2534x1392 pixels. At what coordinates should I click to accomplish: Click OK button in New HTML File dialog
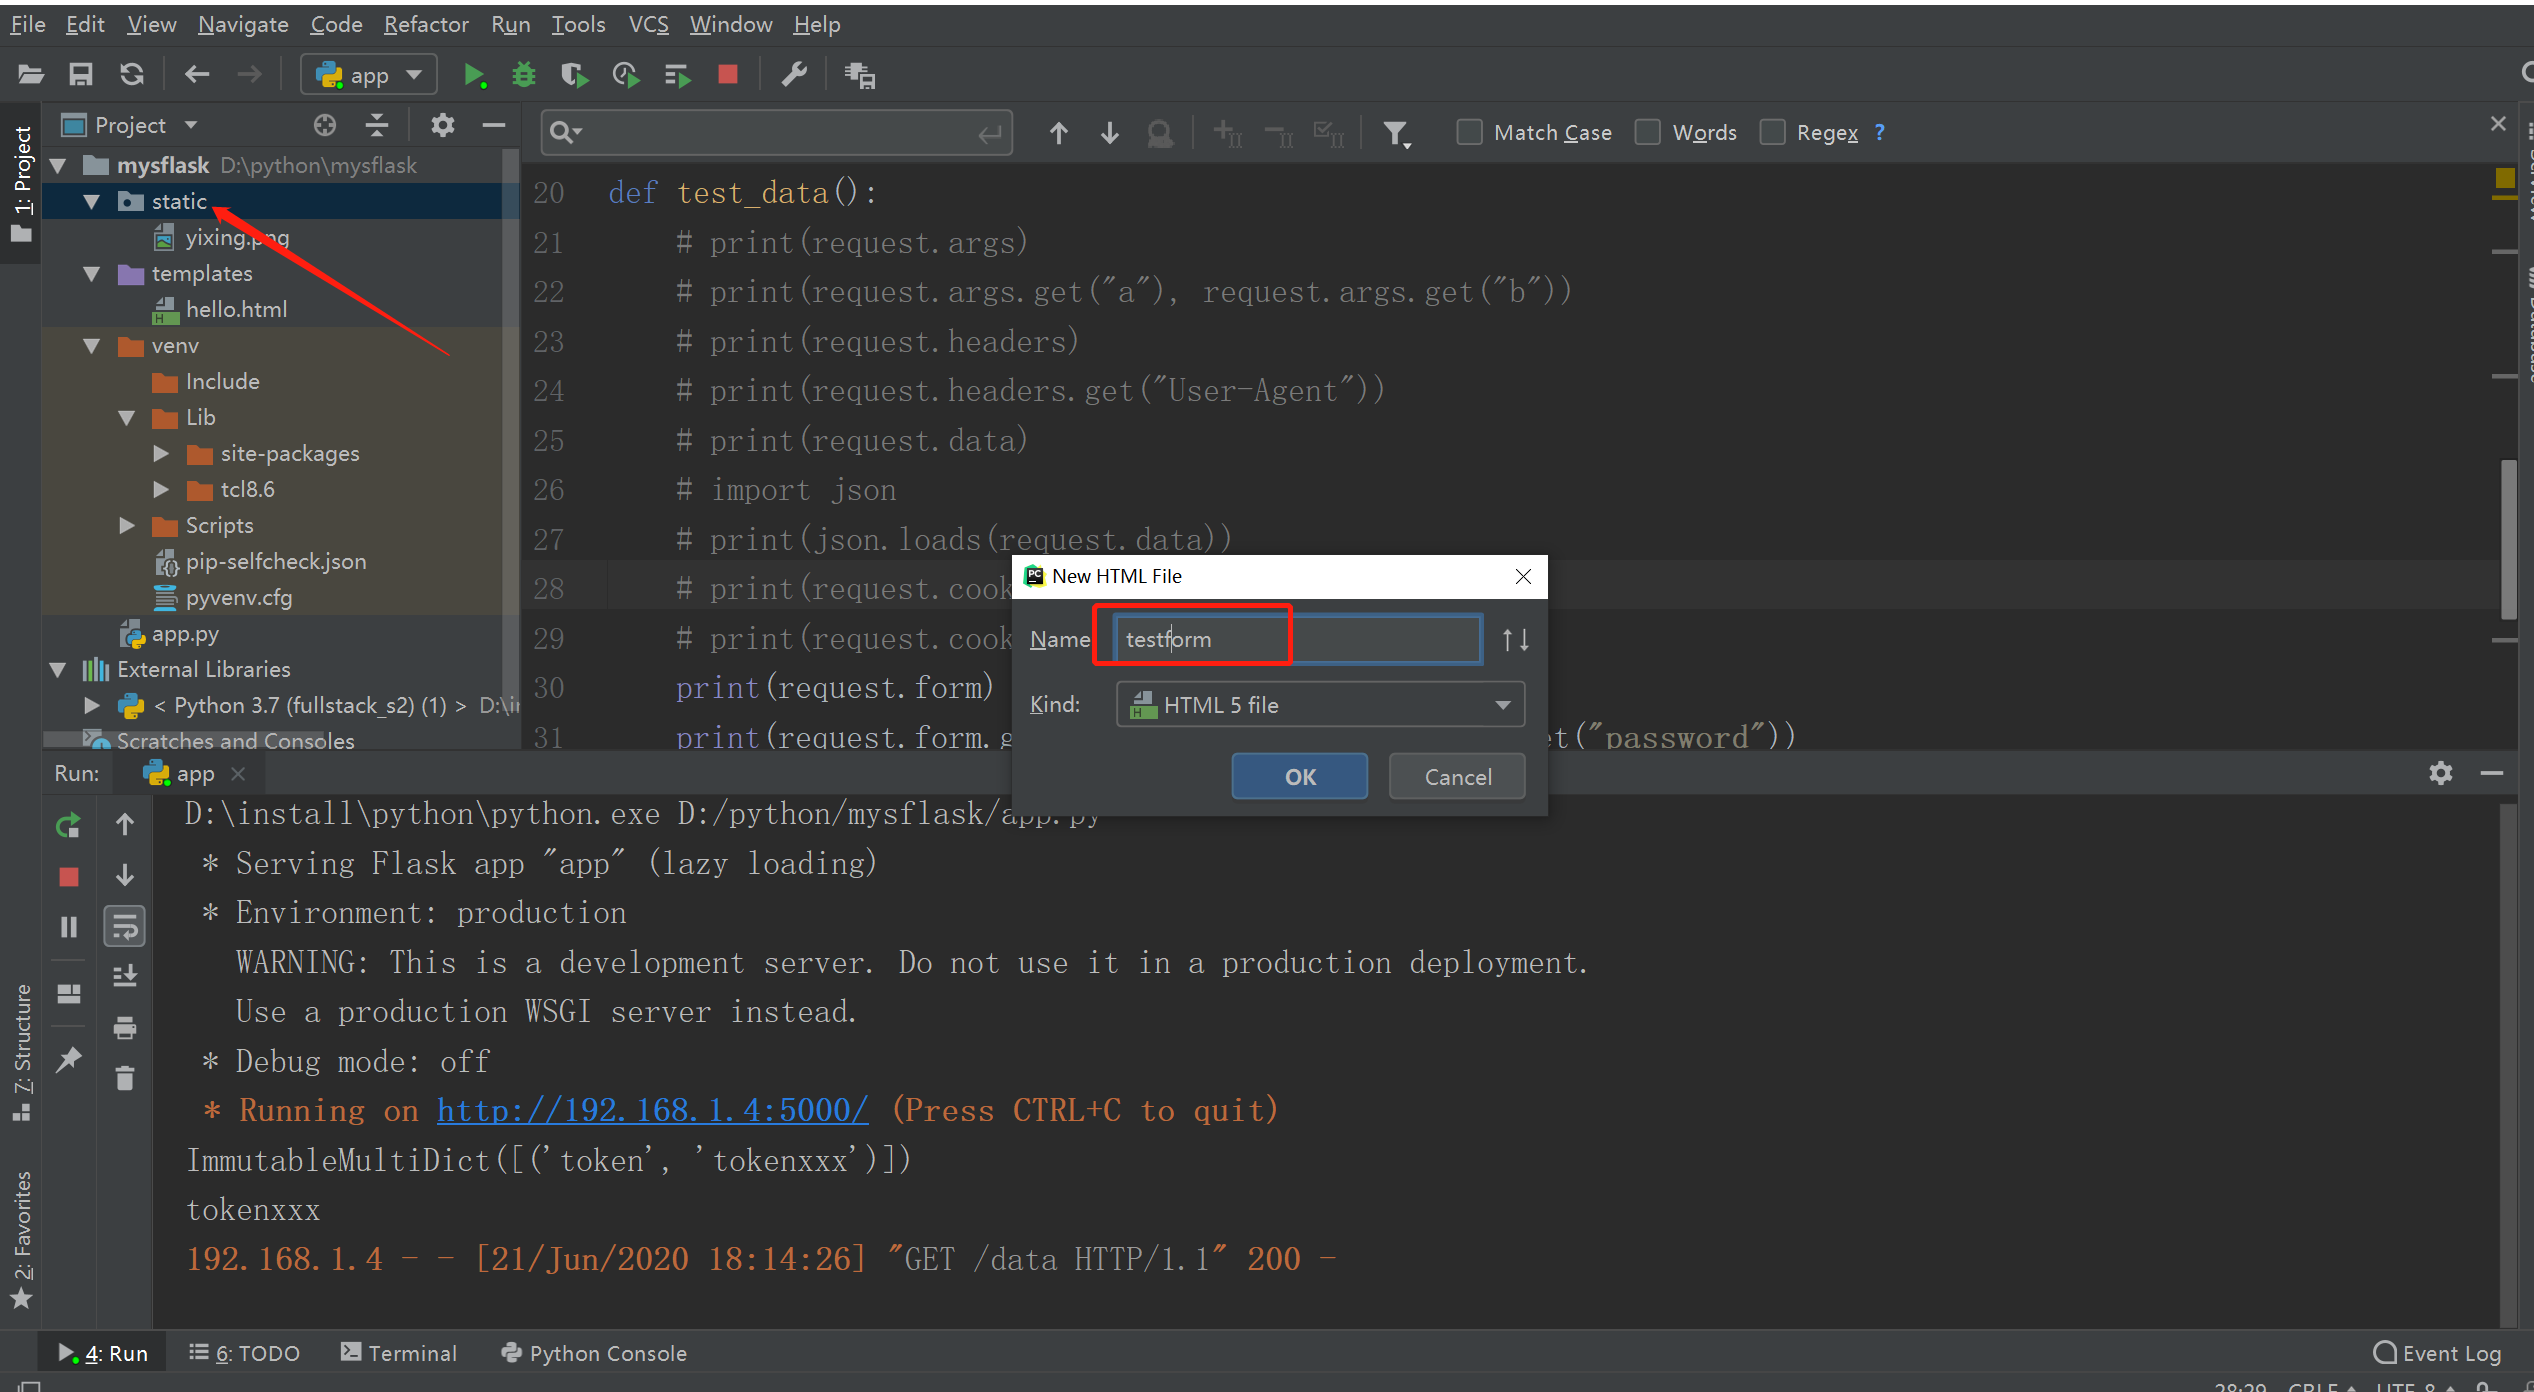1300,777
